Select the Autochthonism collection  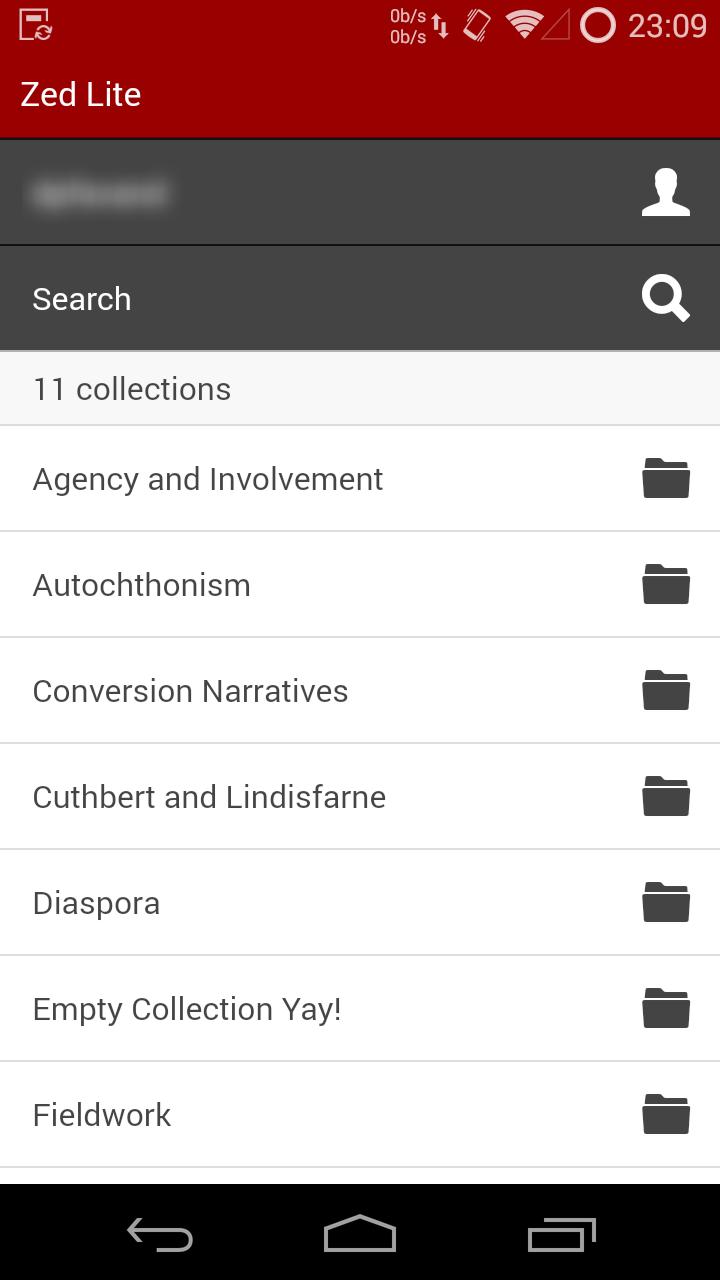tap(142, 585)
